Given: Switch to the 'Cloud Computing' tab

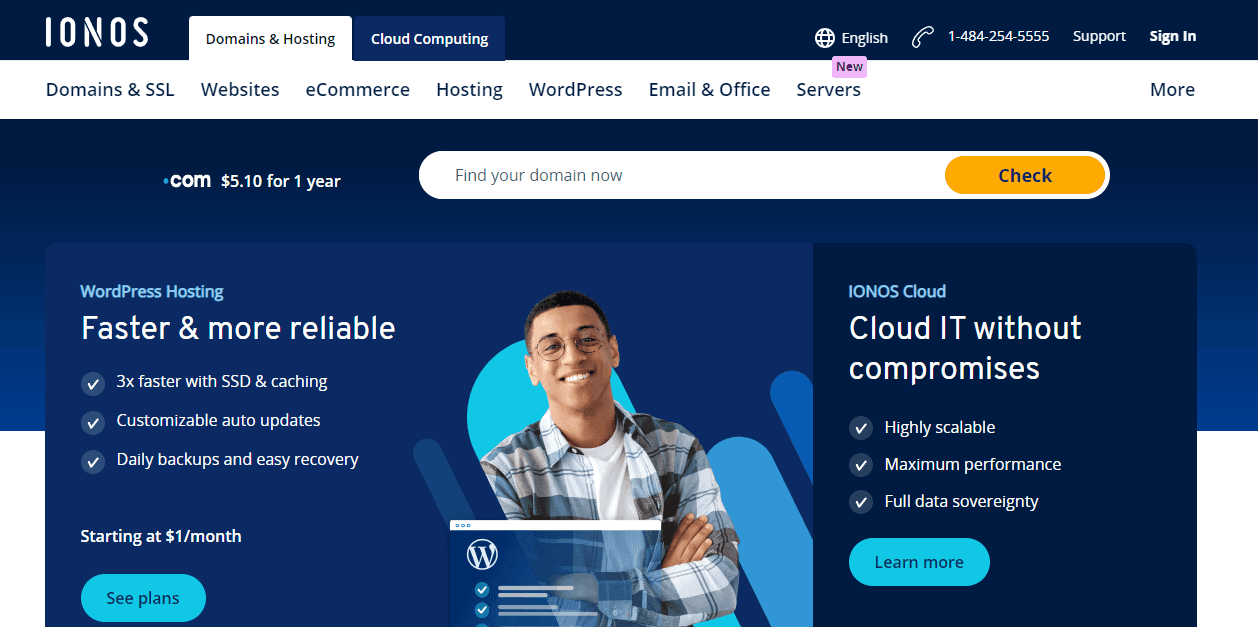Looking at the screenshot, I should click(x=428, y=38).
